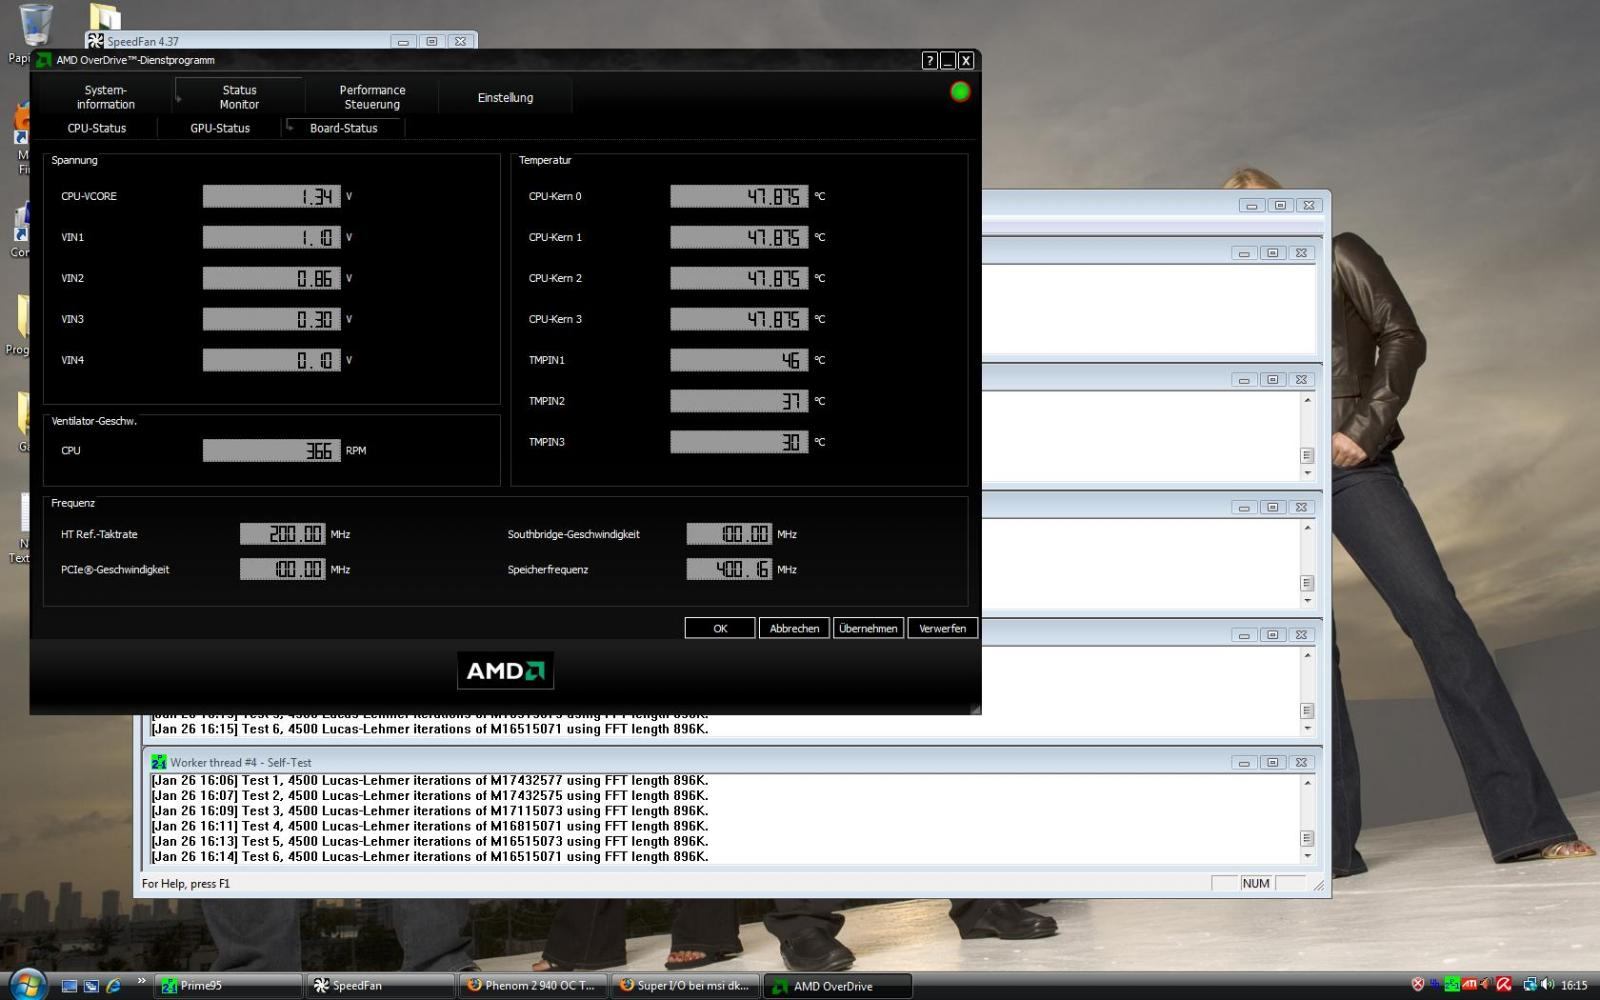
Task: Switch to Prime95 taskbar button
Action: pos(229,985)
